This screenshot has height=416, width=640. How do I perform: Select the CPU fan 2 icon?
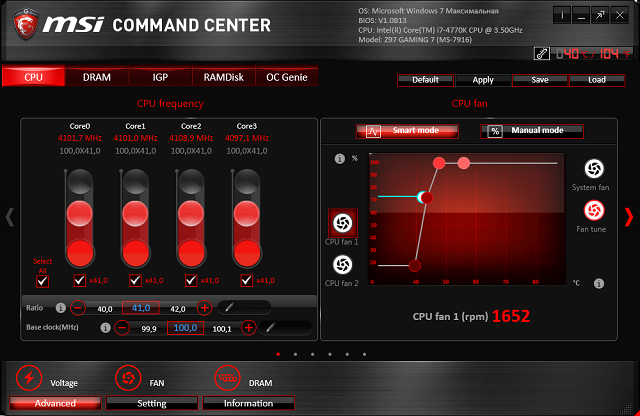coord(342,265)
